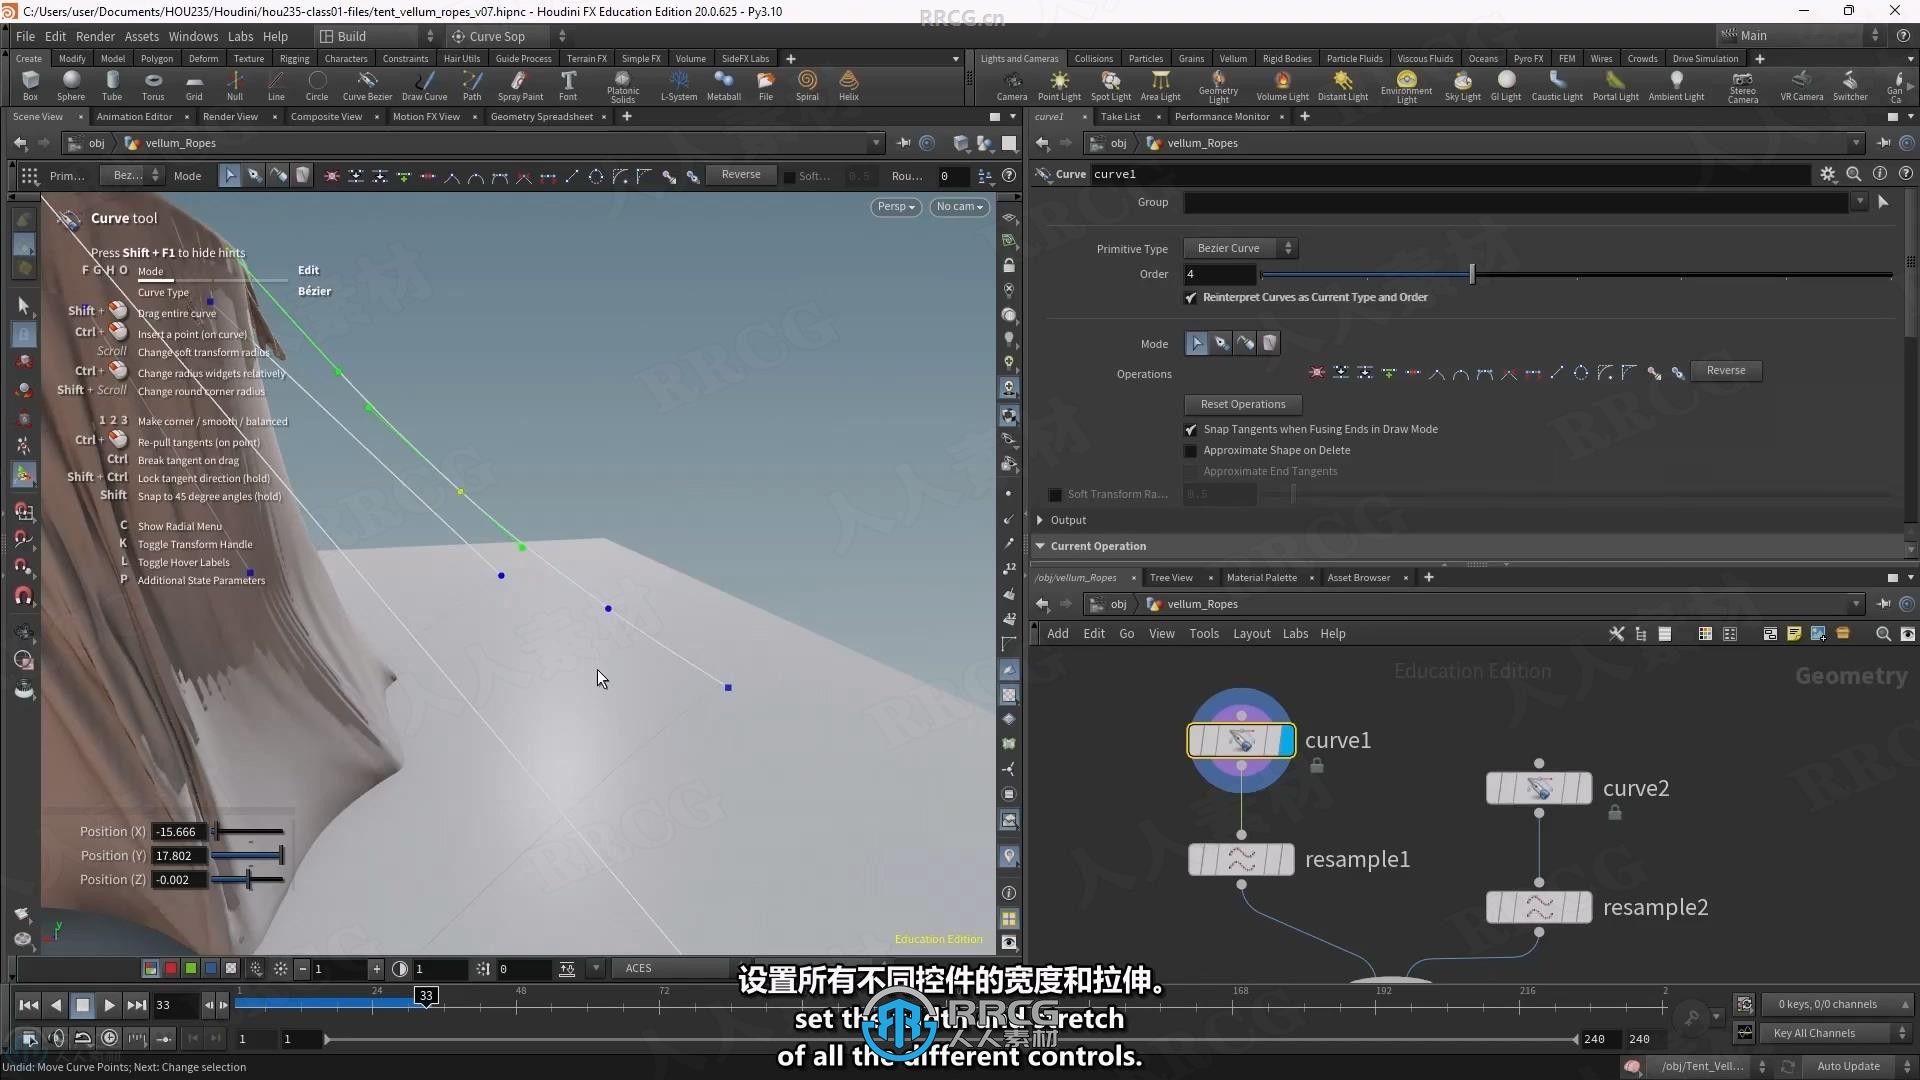Image resolution: width=1920 pixels, height=1080 pixels.
Task: Click the Spiral shelf tool
Action: pyautogui.click(x=807, y=85)
